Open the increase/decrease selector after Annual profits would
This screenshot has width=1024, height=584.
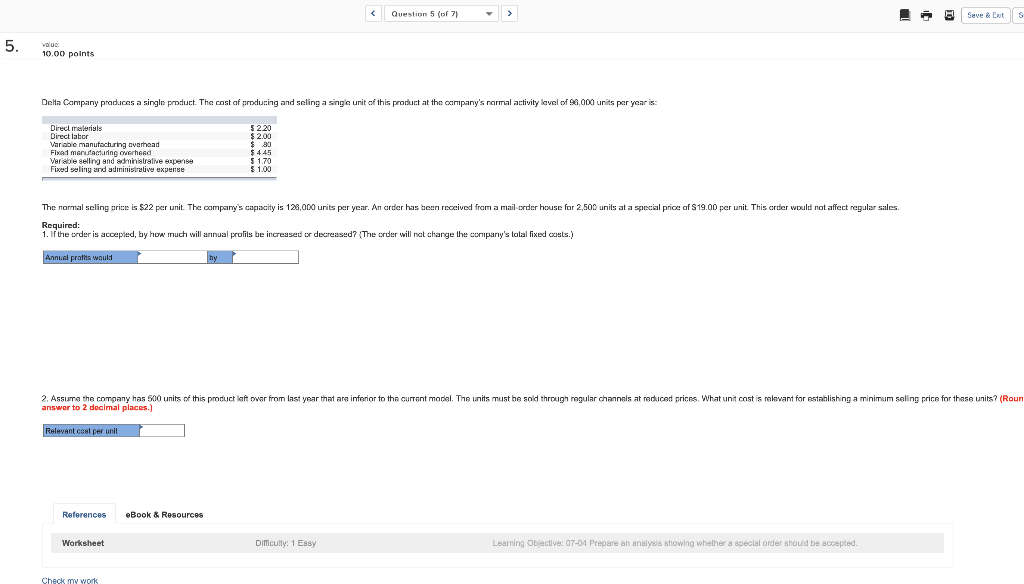[172, 257]
